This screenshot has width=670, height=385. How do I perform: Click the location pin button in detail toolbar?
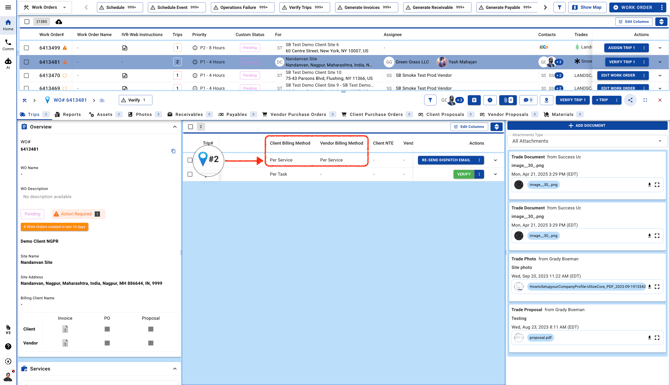[x=547, y=100]
